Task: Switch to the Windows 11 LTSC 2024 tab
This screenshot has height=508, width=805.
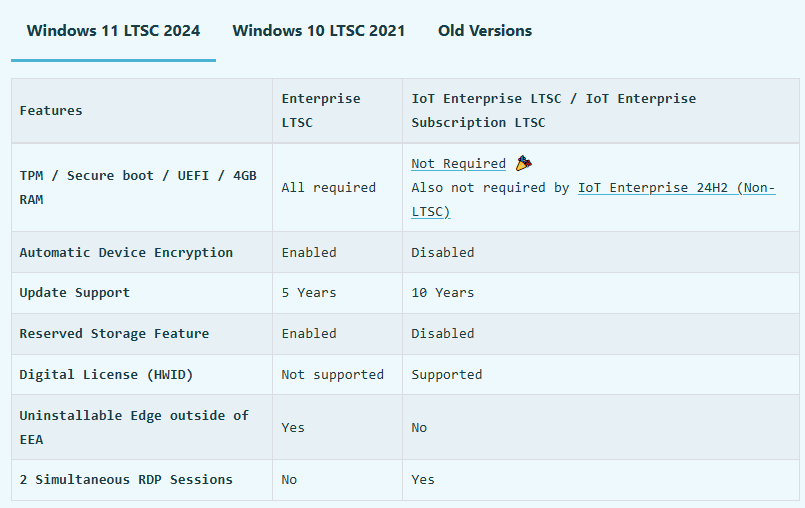Action: pos(113,31)
